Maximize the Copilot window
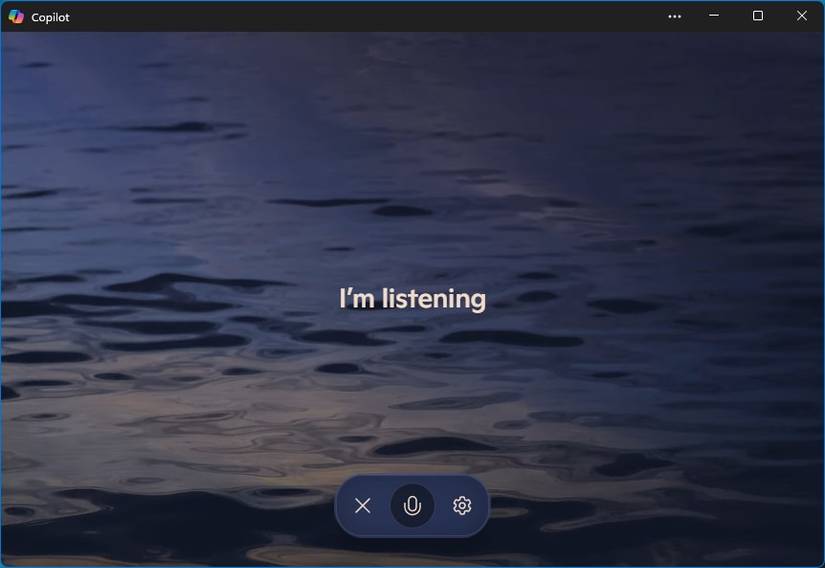The height and width of the screenshot is (568, 825). coord(758,16)
